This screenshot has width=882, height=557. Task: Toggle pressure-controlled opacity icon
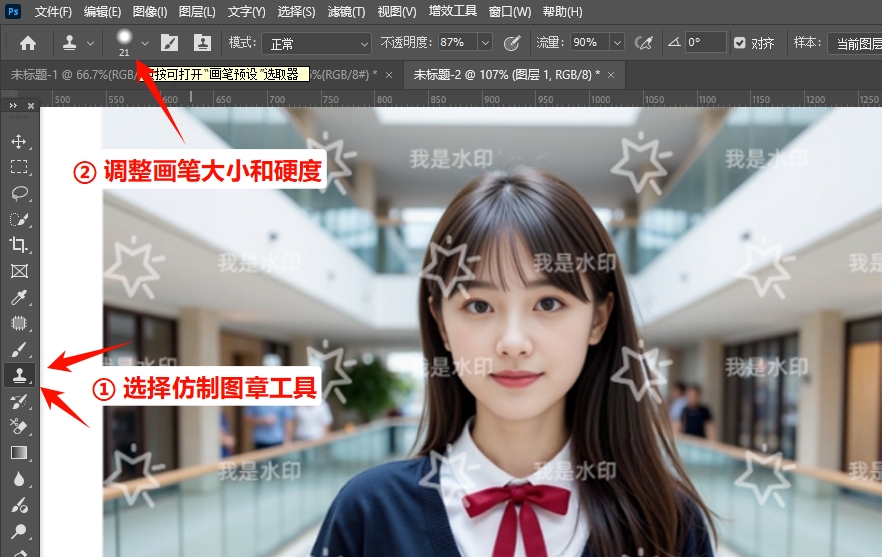click(512, 43)
